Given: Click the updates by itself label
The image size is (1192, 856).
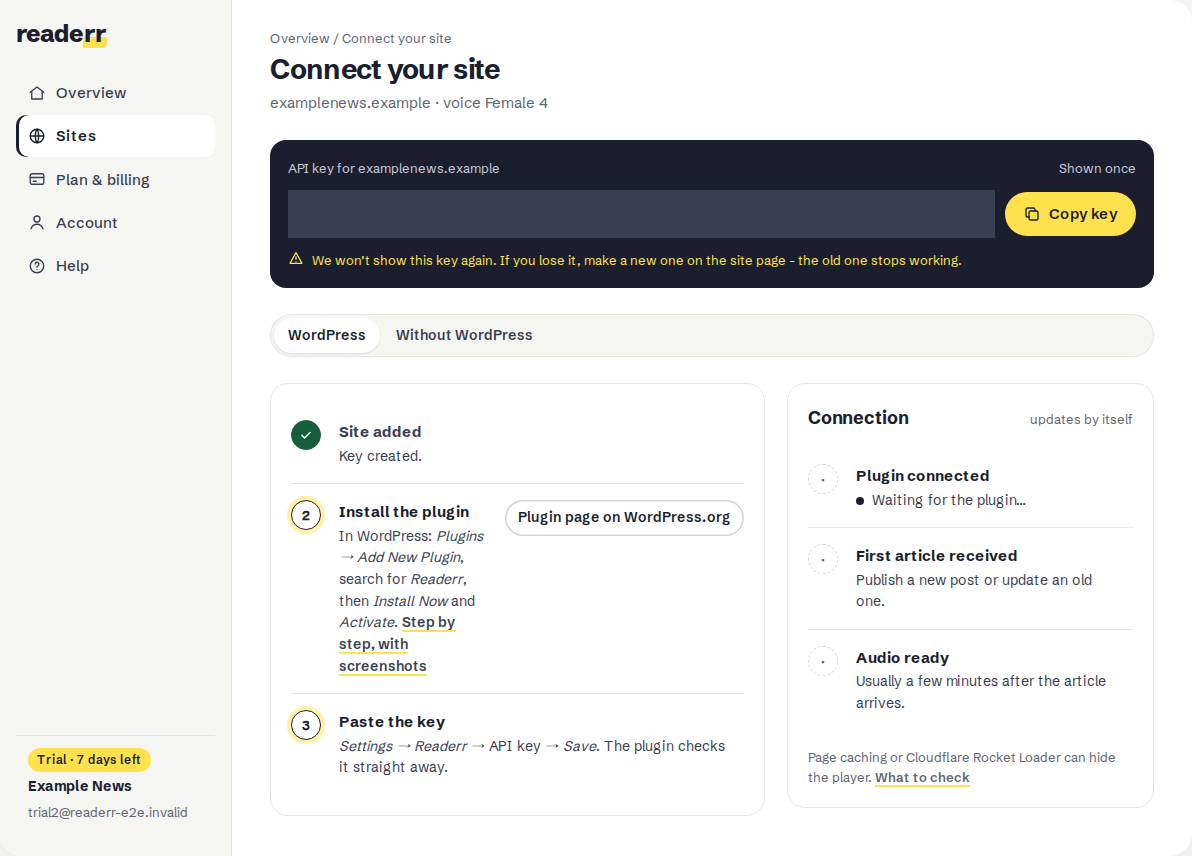Looking at the screenshot, I should pos(1081,420).
